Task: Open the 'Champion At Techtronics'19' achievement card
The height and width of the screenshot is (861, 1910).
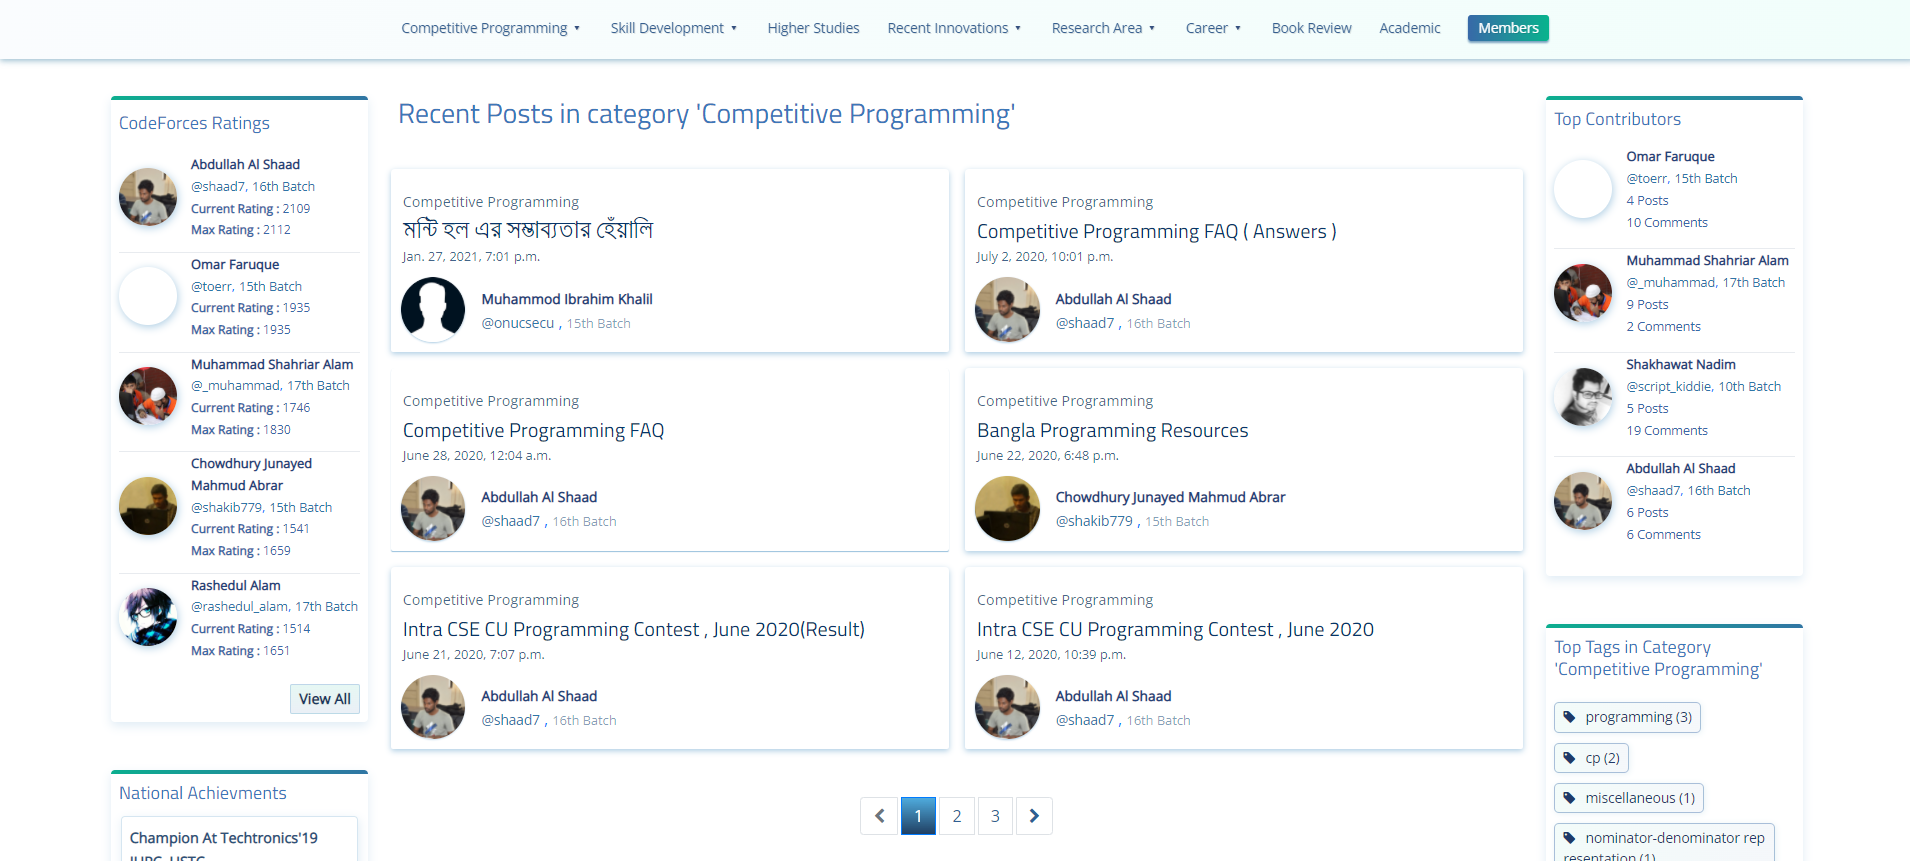Action: click(x=224, y=838)
